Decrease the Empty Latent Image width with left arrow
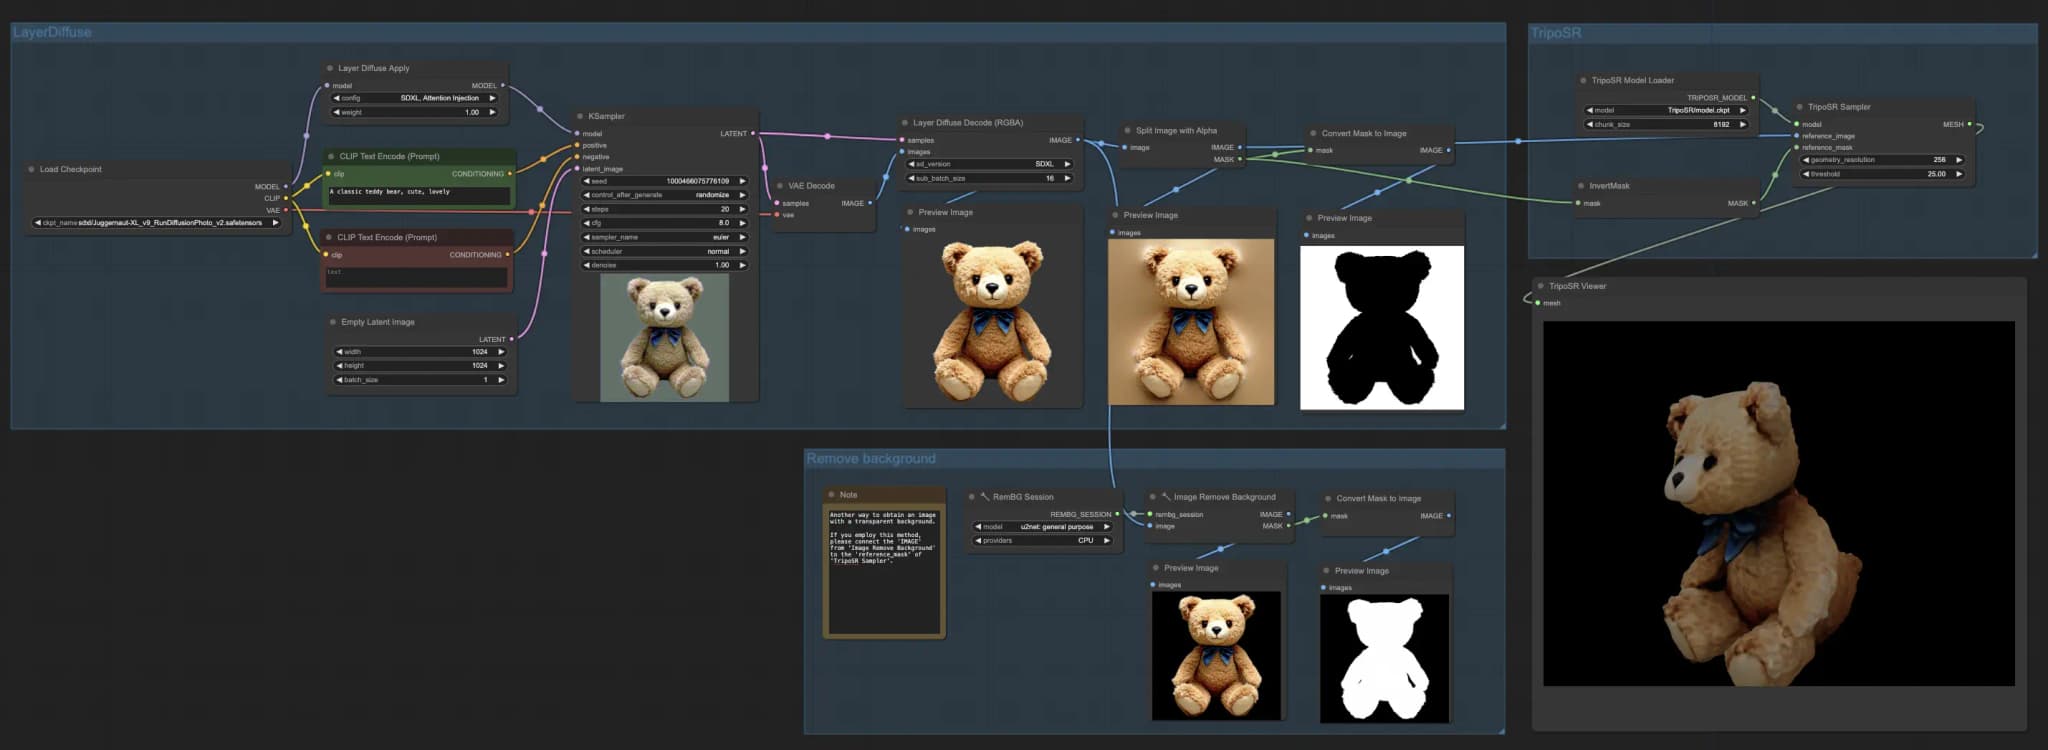Viewport: 2048px width, 750px height. pyautogui.click(x=339, y=352)
